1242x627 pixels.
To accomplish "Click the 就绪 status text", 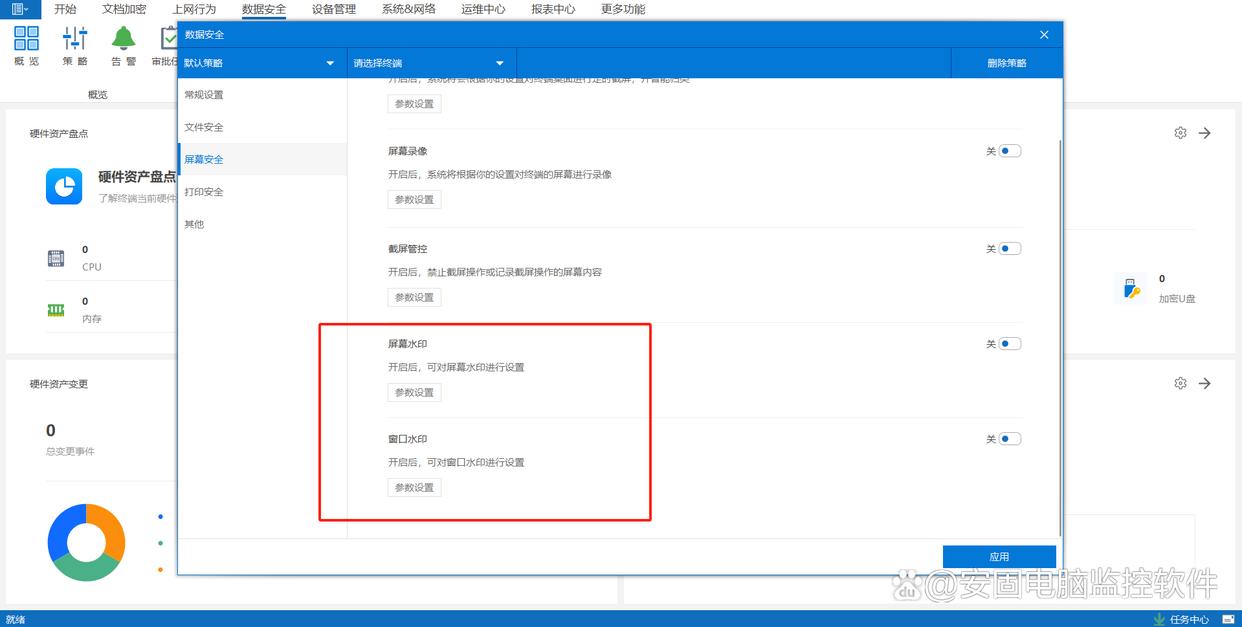I will point(16,619).
